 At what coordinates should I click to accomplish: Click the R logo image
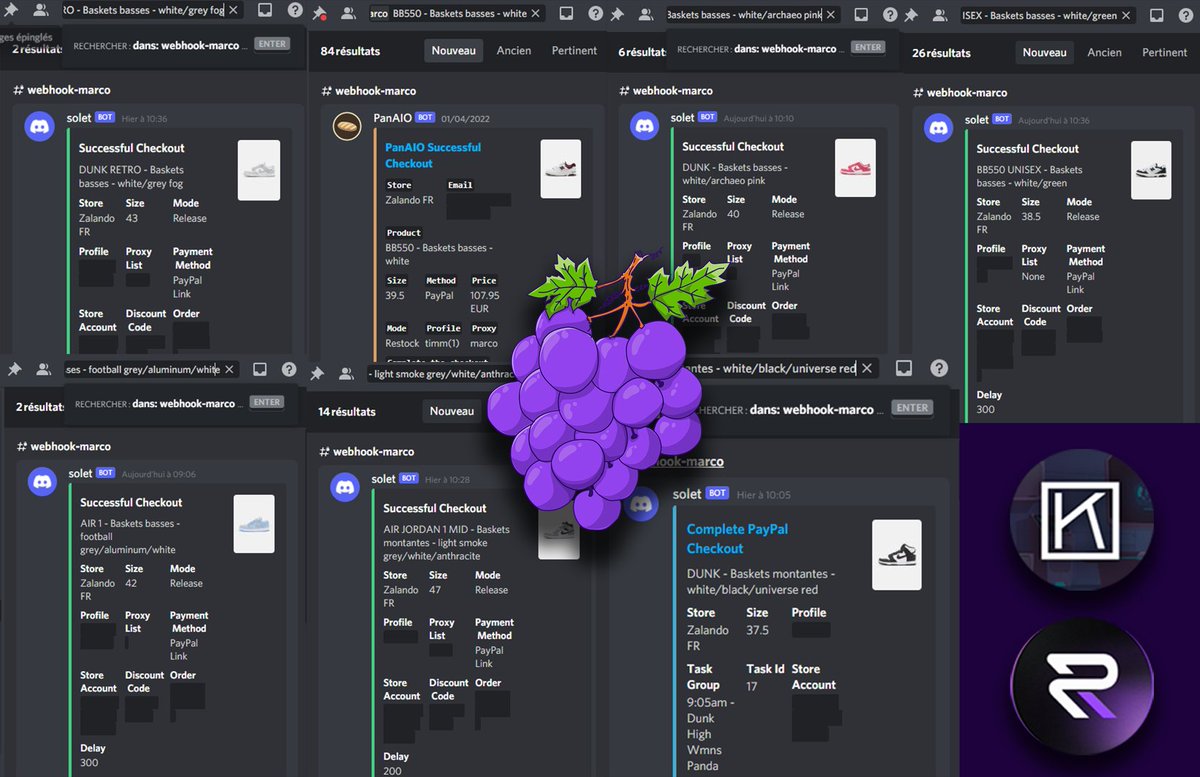pos(1081,686)
